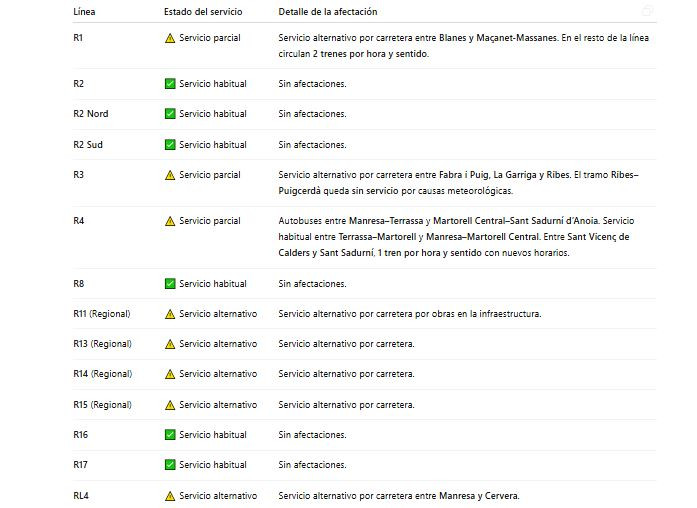Click the green check icon for R2
697x508 pixels.
pos(170,84)
